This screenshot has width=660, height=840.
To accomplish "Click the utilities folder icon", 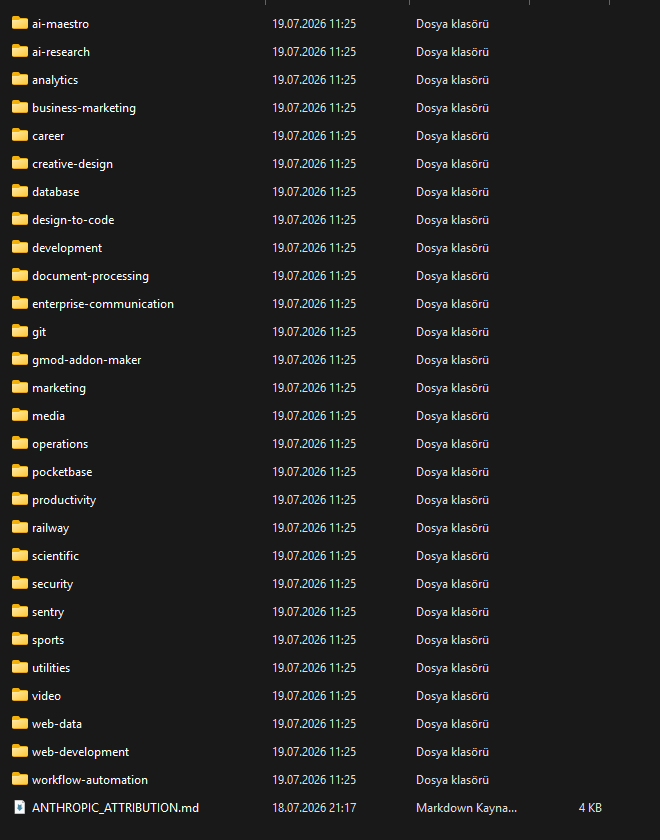I will (20, 667).
